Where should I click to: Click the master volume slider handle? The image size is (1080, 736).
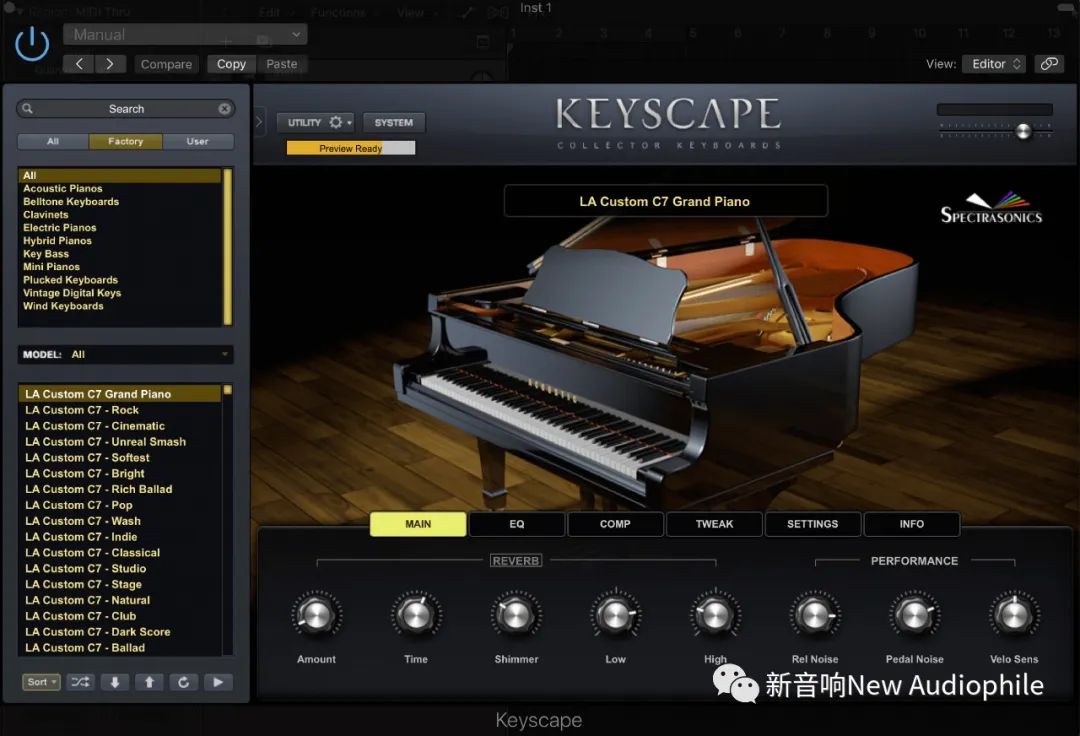[x=1023, y=132]
